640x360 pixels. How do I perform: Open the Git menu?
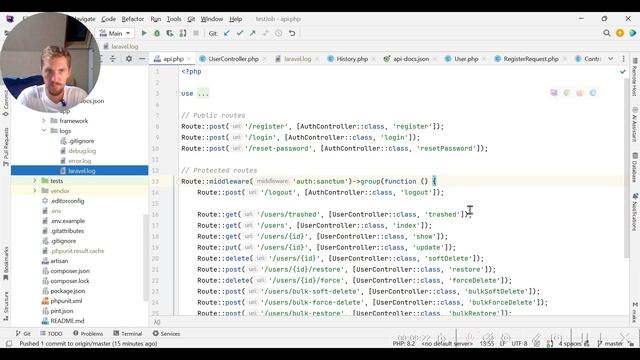click(191, 19)
